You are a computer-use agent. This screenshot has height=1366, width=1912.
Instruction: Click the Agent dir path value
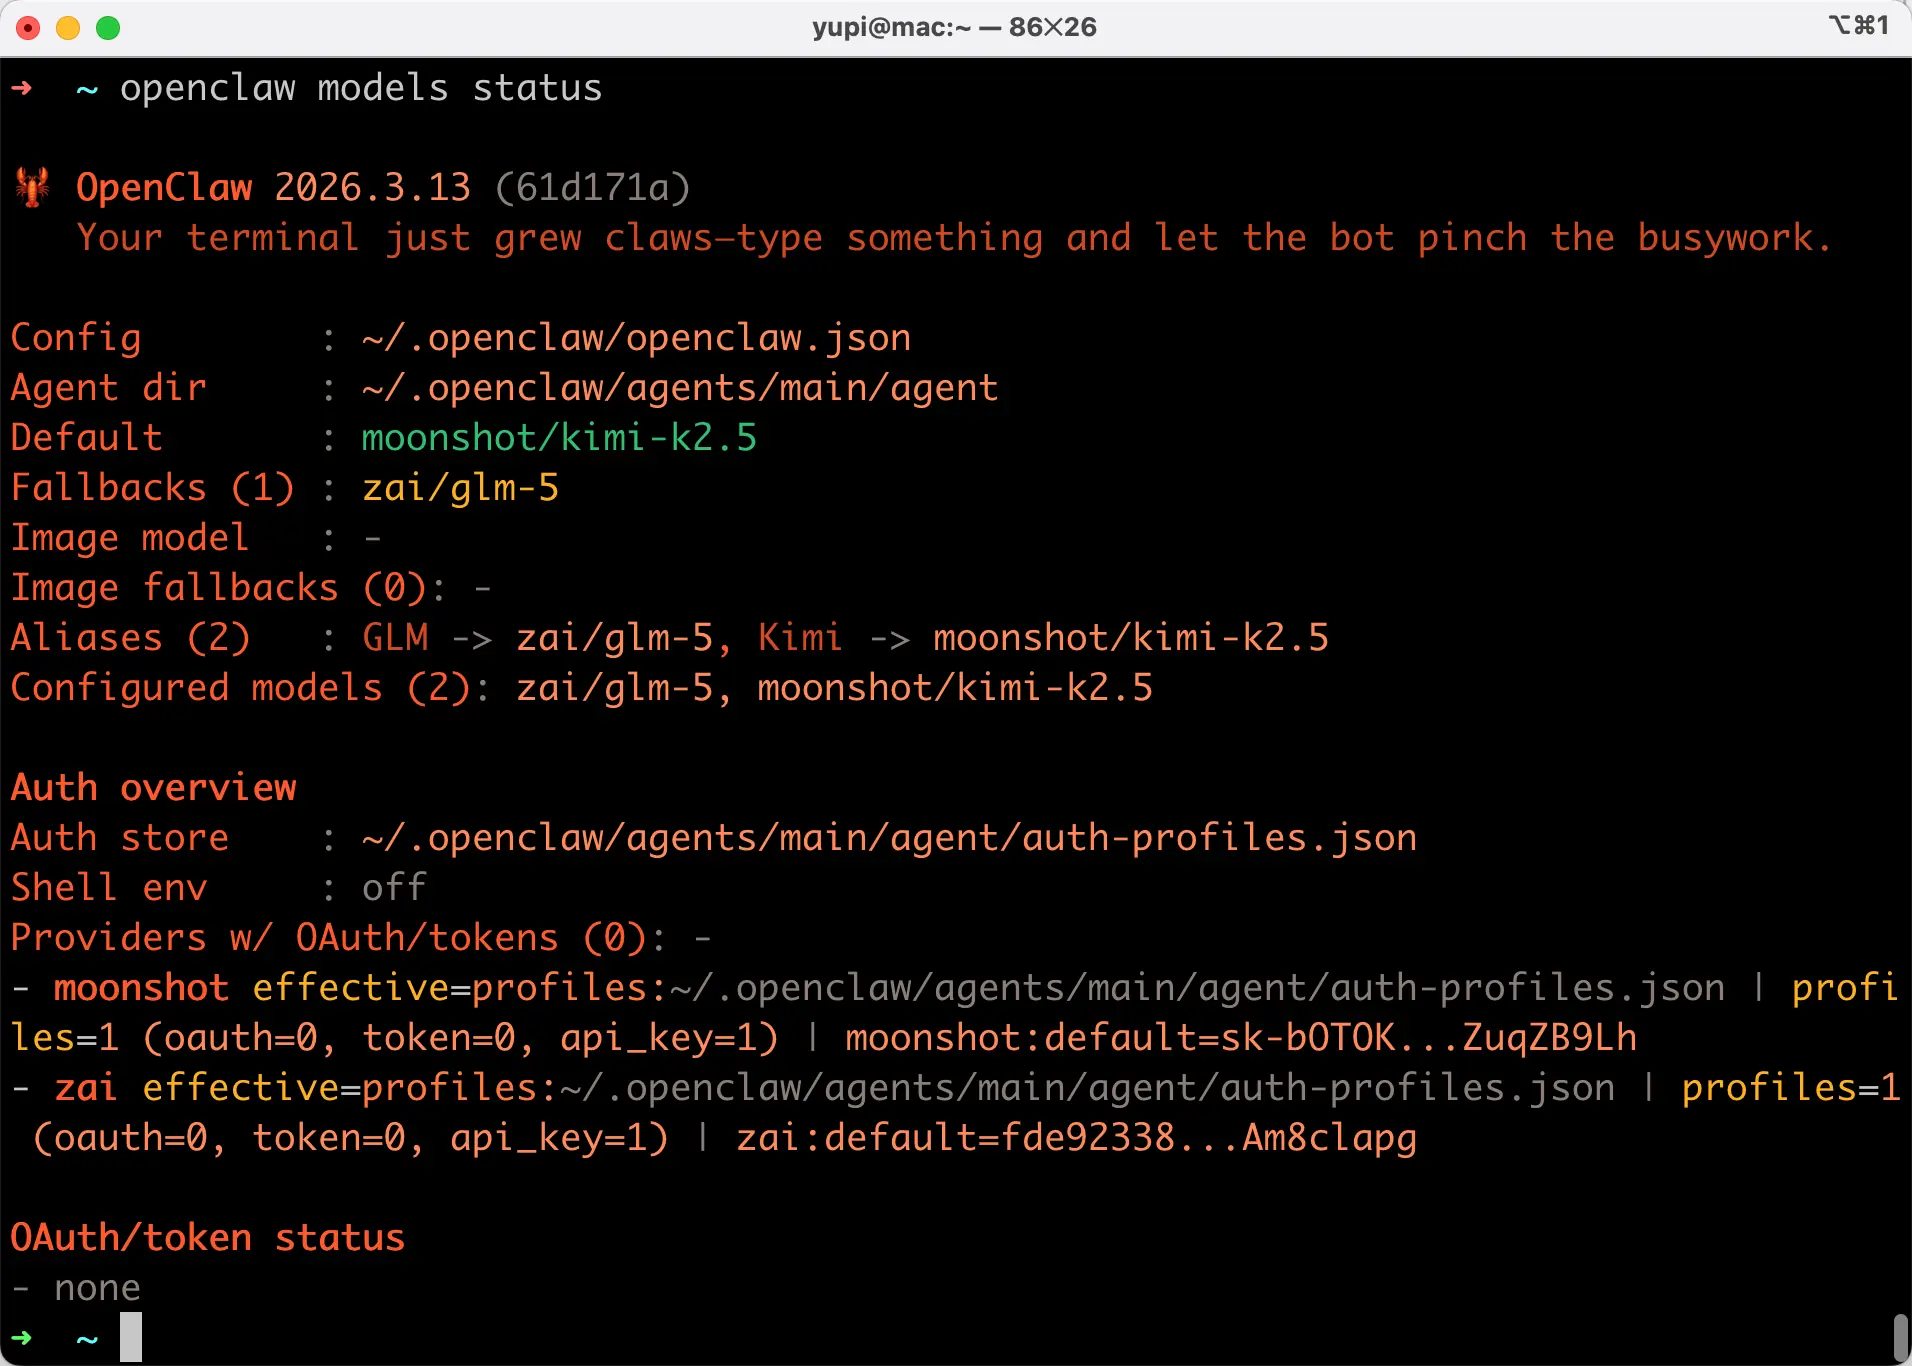click(680, 388)
